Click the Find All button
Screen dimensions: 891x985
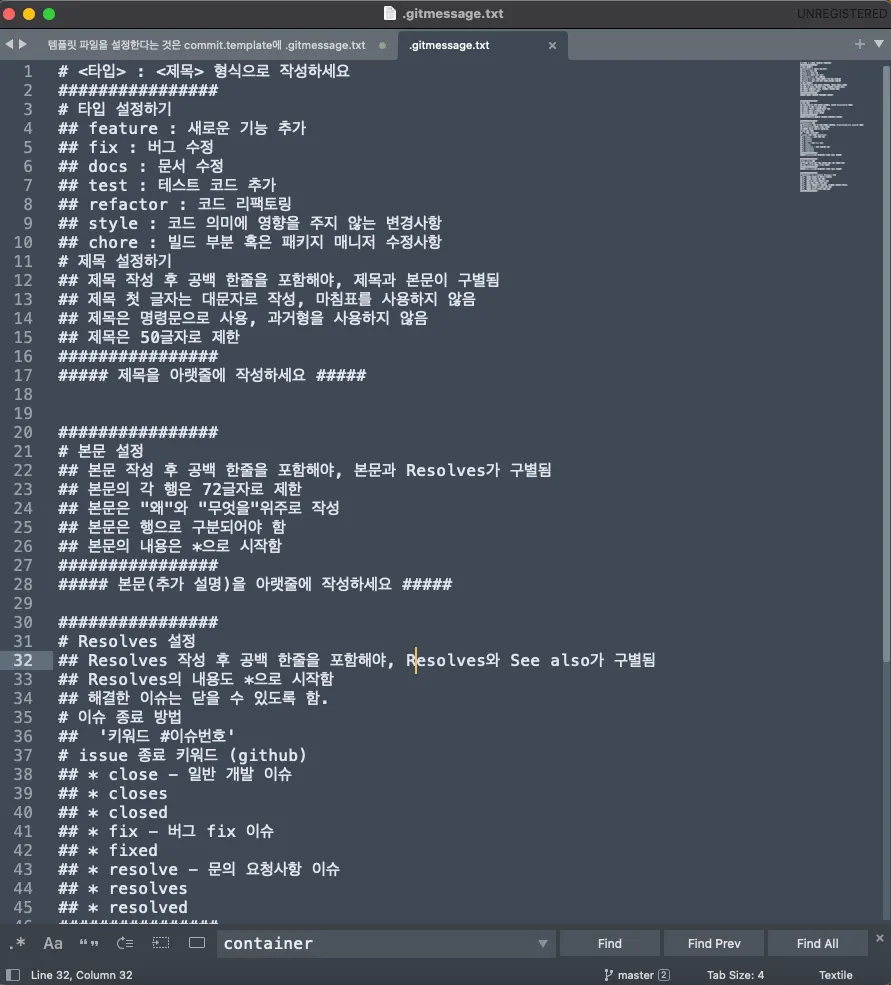click(817, 944)
